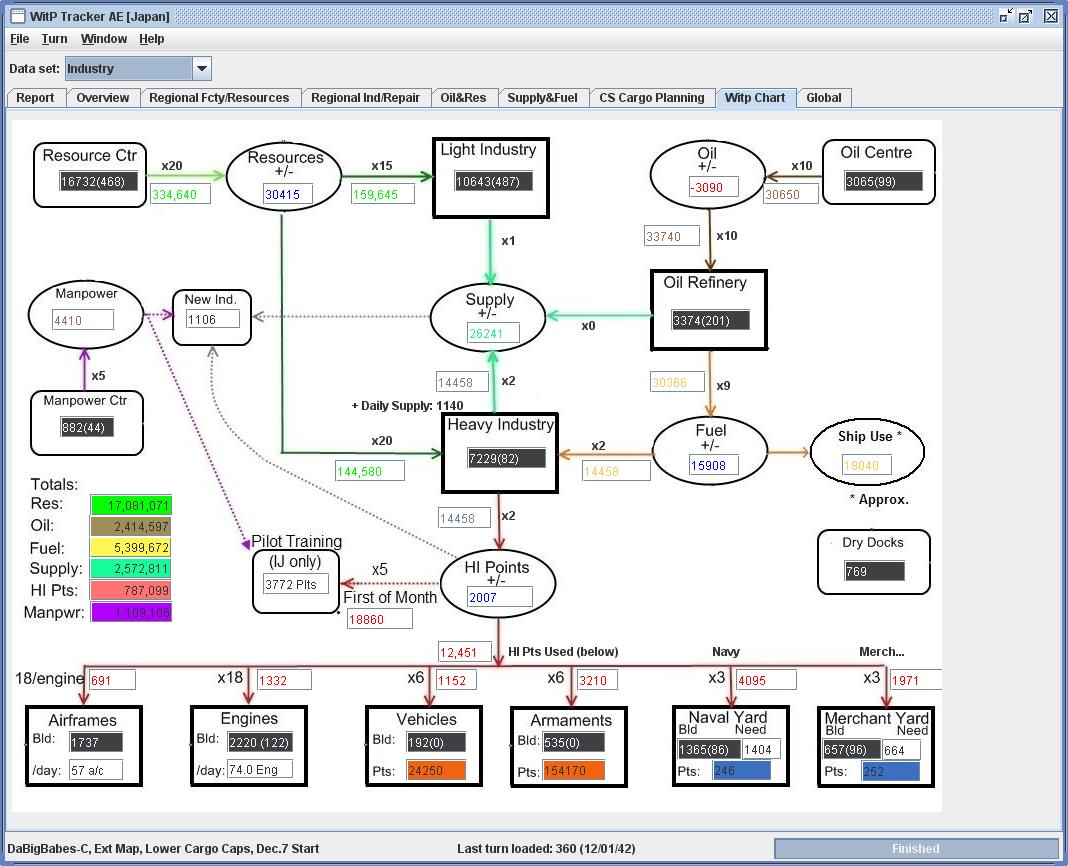Click the Supply +/- value field

click(x=493, y=333)
